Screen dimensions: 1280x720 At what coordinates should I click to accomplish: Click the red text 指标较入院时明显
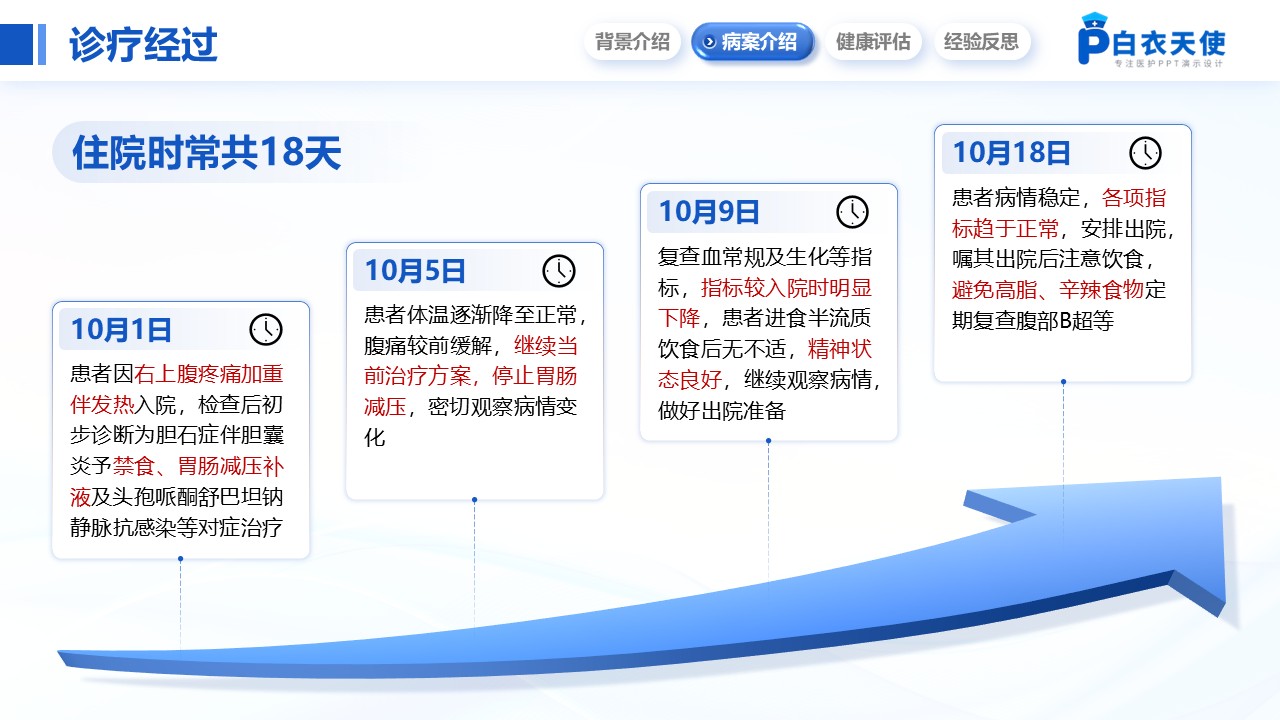coord(786,288)
